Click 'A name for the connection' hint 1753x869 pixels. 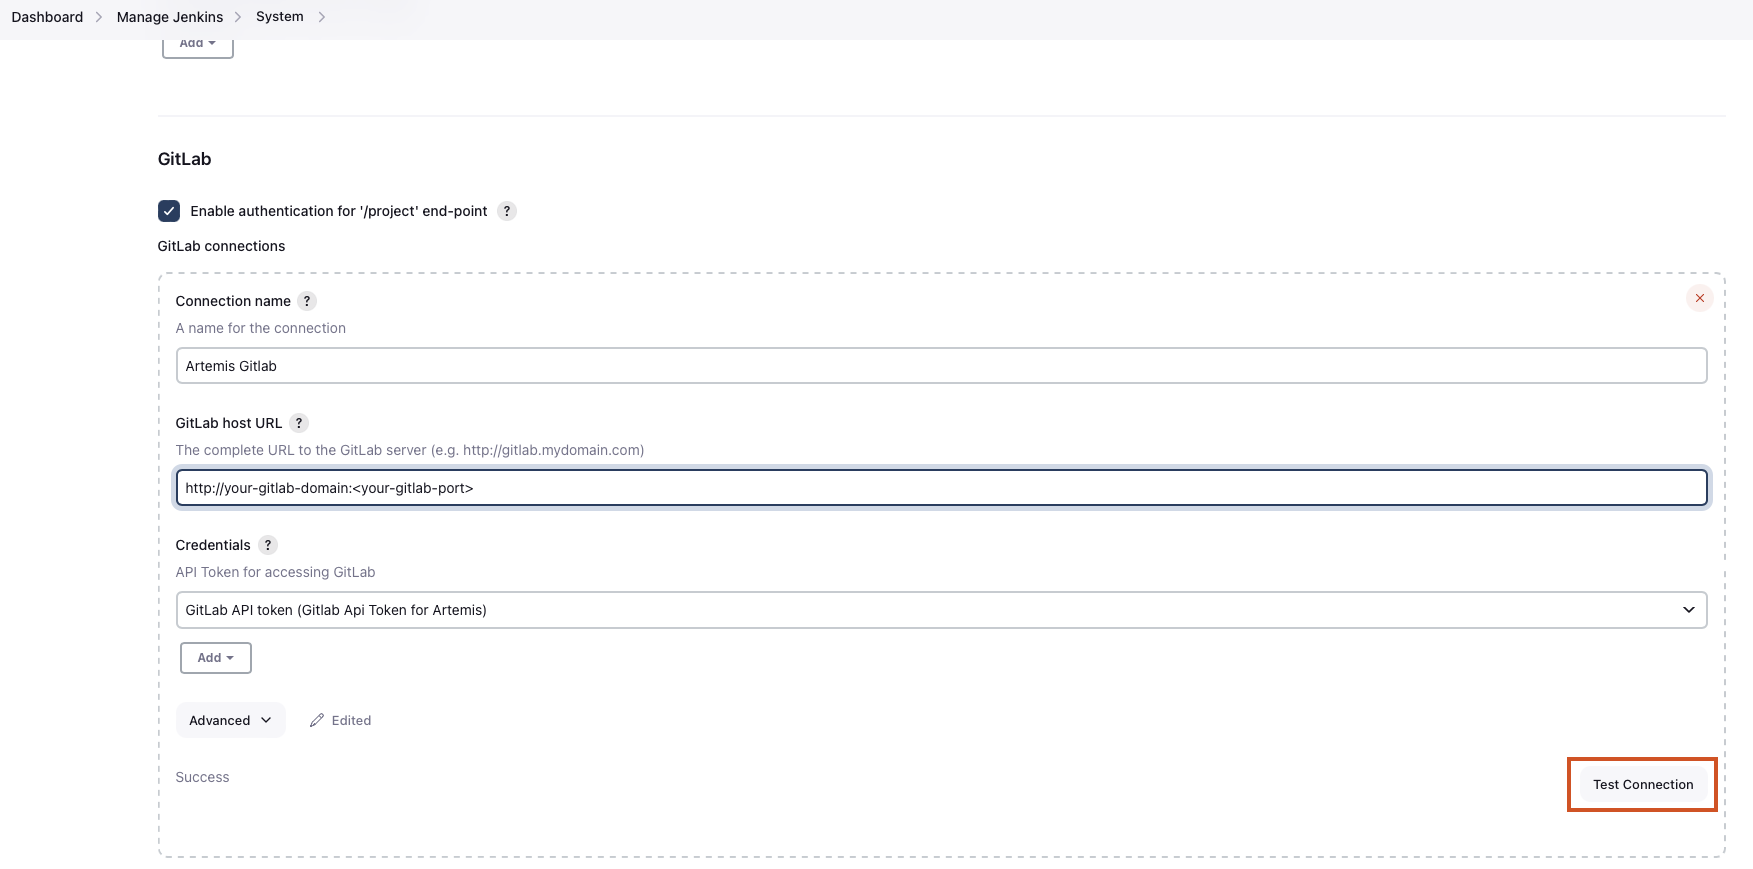[260, 328]
